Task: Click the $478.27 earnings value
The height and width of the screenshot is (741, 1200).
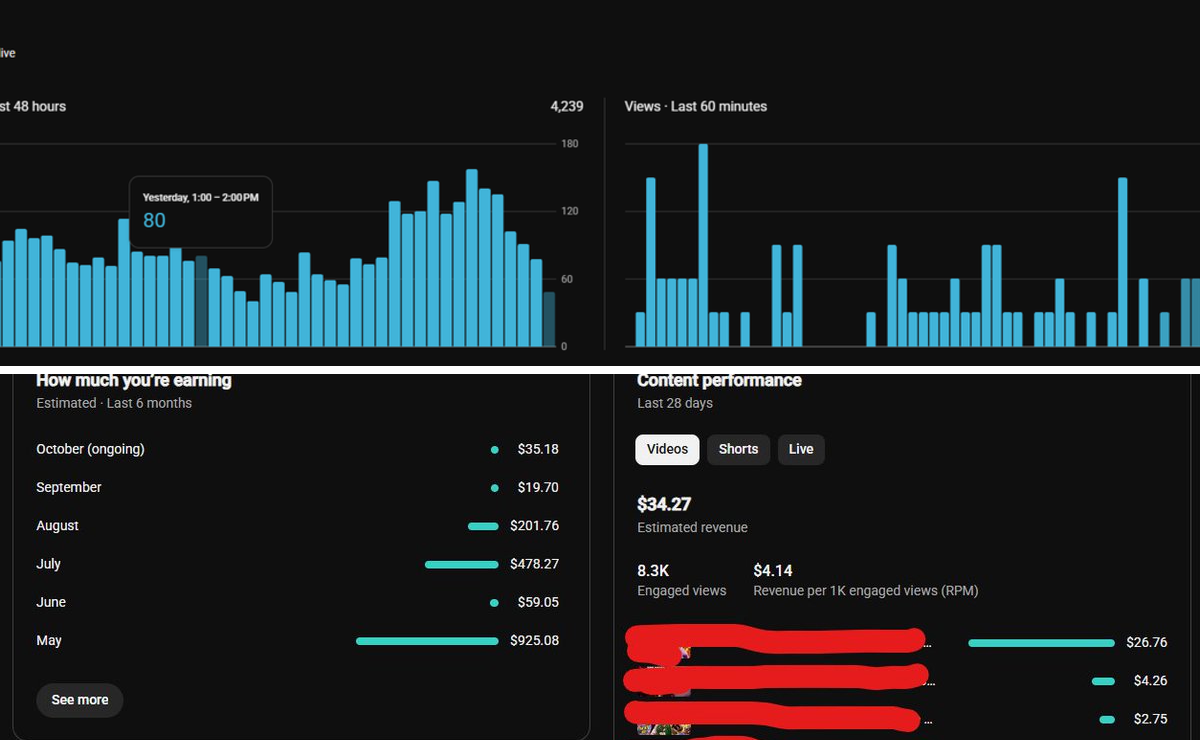Action: coord(534,564)
